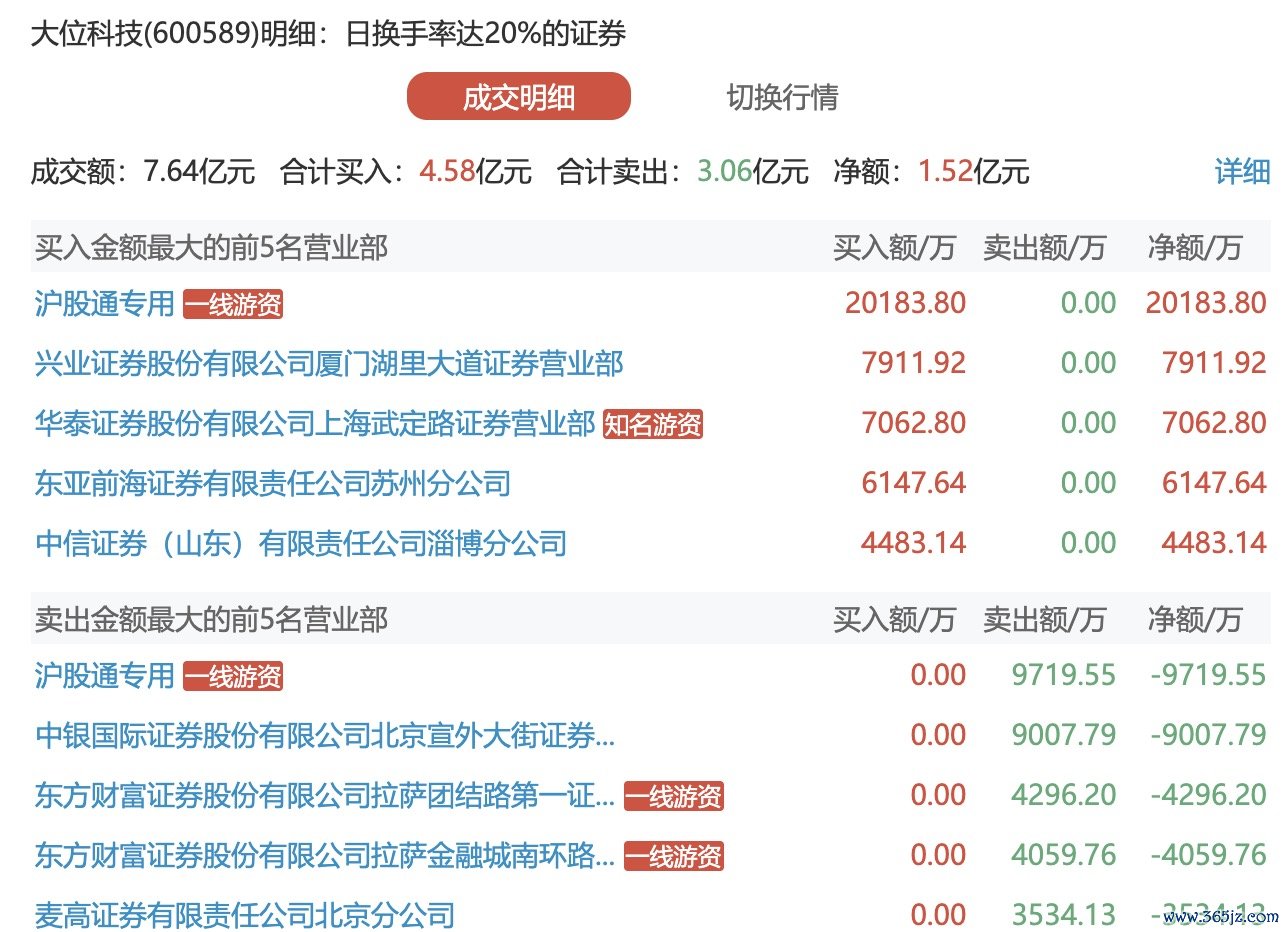Image resolution: width=1286 pixels, height=932 pixels.
Task: Click 一线游资 badge beside 拉萨团结路第一 entry
Action: tap(673, 797)
